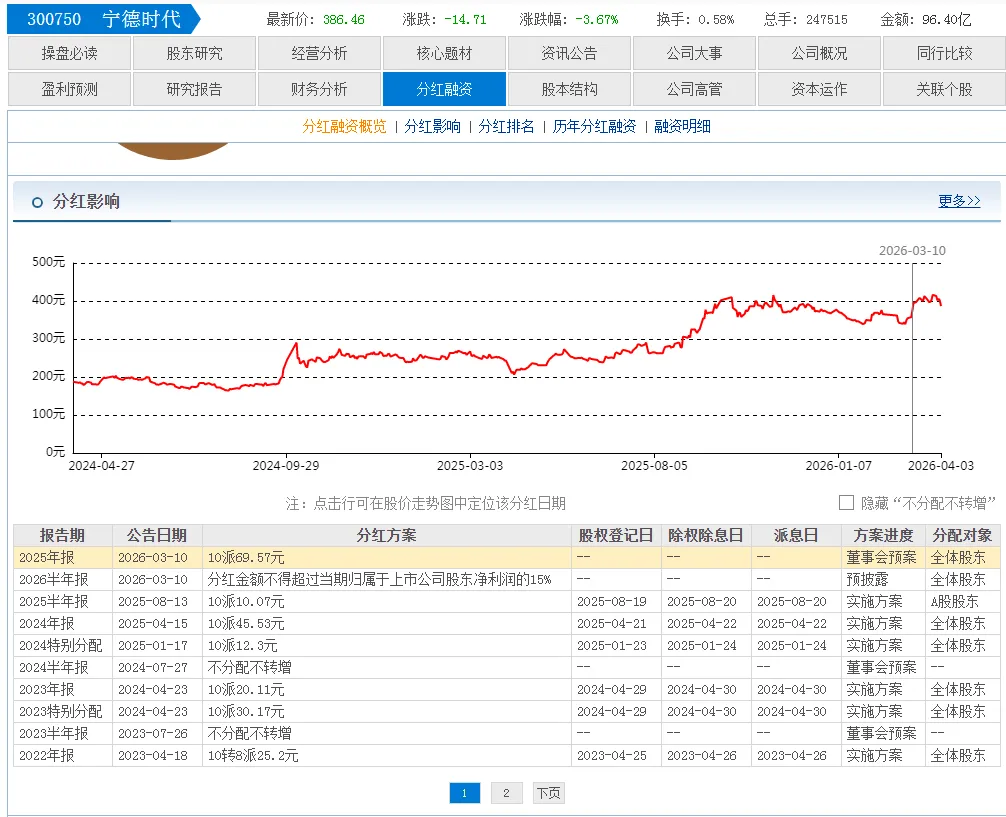Select the 2024年报 row
Viewport: 1006px width, 817px height.
(x=507, y=623)
